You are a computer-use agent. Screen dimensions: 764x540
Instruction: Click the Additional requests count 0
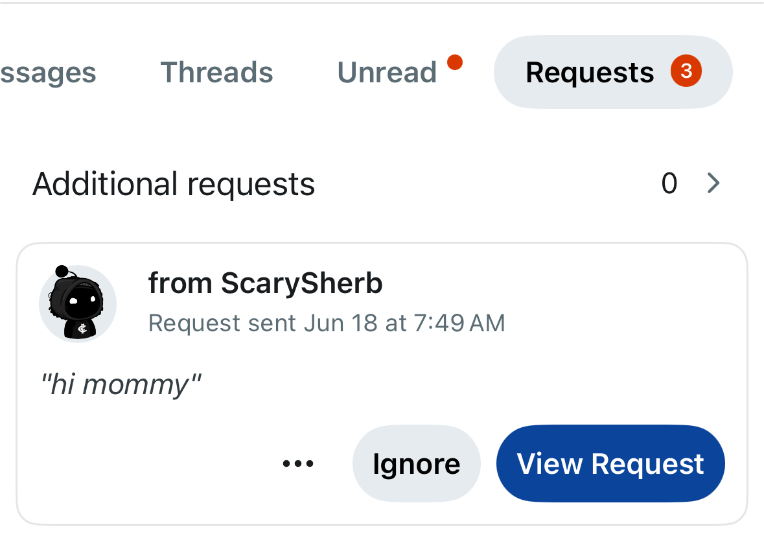click(669, 184)
